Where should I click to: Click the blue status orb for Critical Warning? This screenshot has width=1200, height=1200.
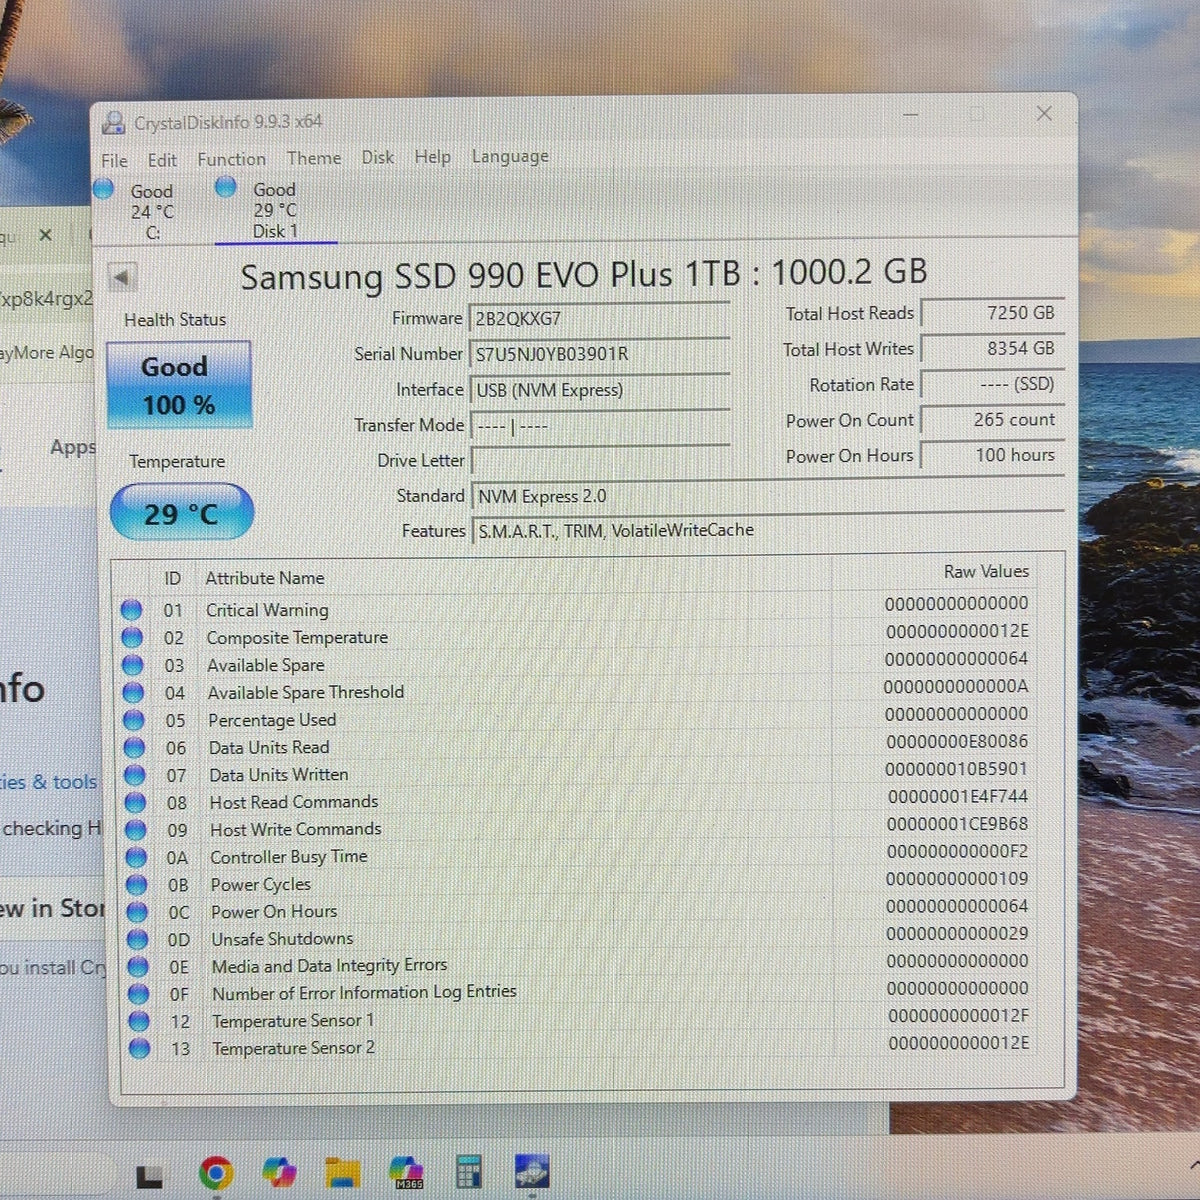(131, 609)
